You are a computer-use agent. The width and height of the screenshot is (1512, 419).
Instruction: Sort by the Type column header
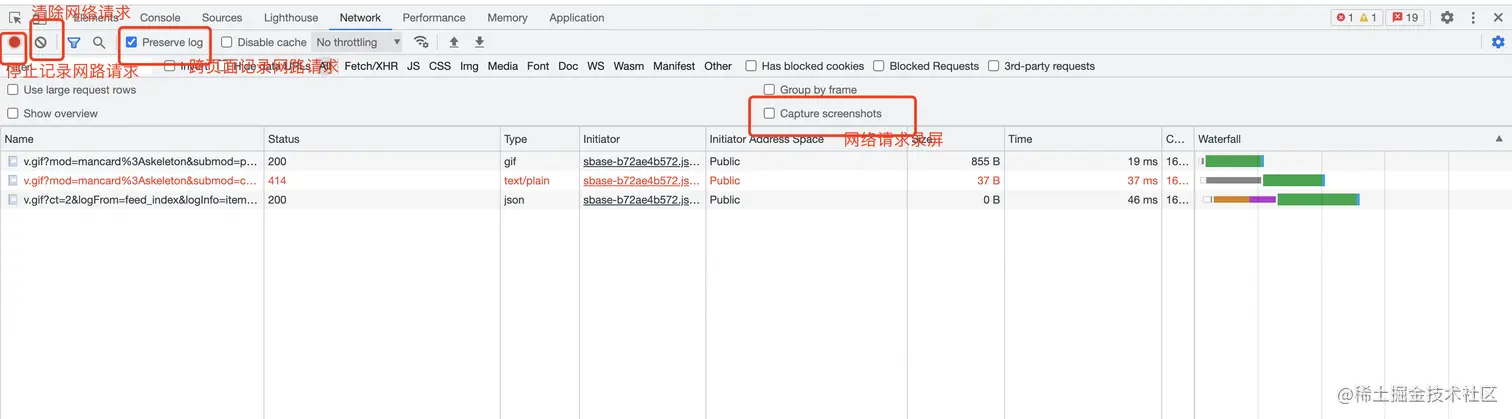coord(540,139)
